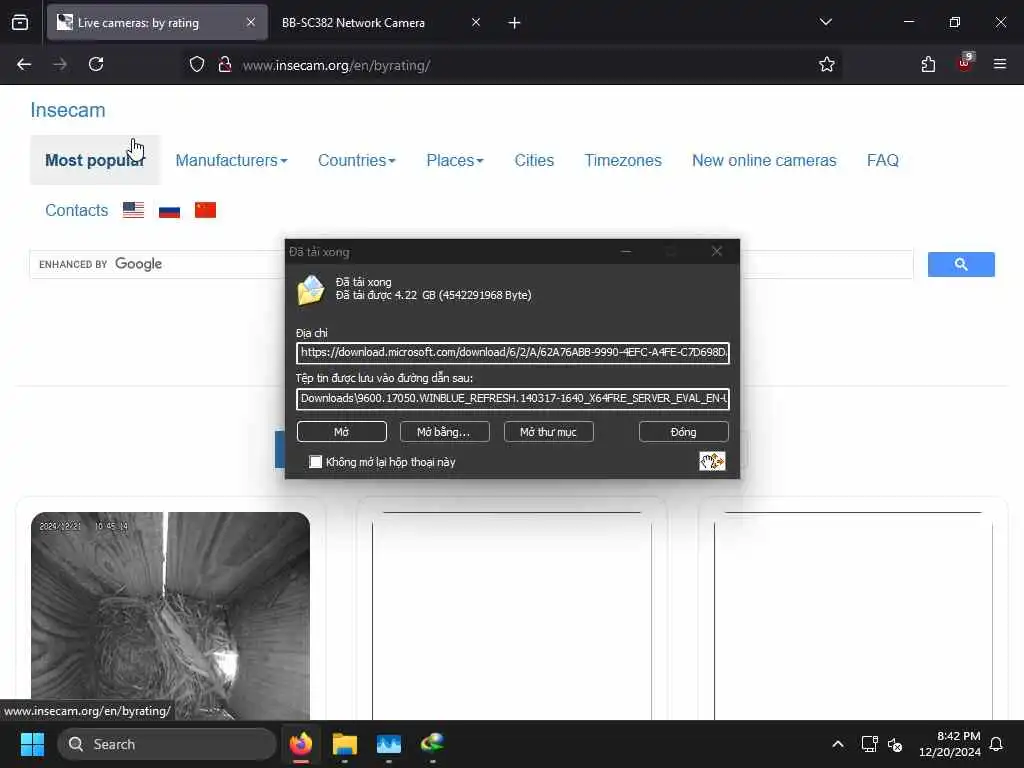The width and height of the screenshot is (1024, 768).
Task: Expand the Places dropdown
Action: coord(455,160)
